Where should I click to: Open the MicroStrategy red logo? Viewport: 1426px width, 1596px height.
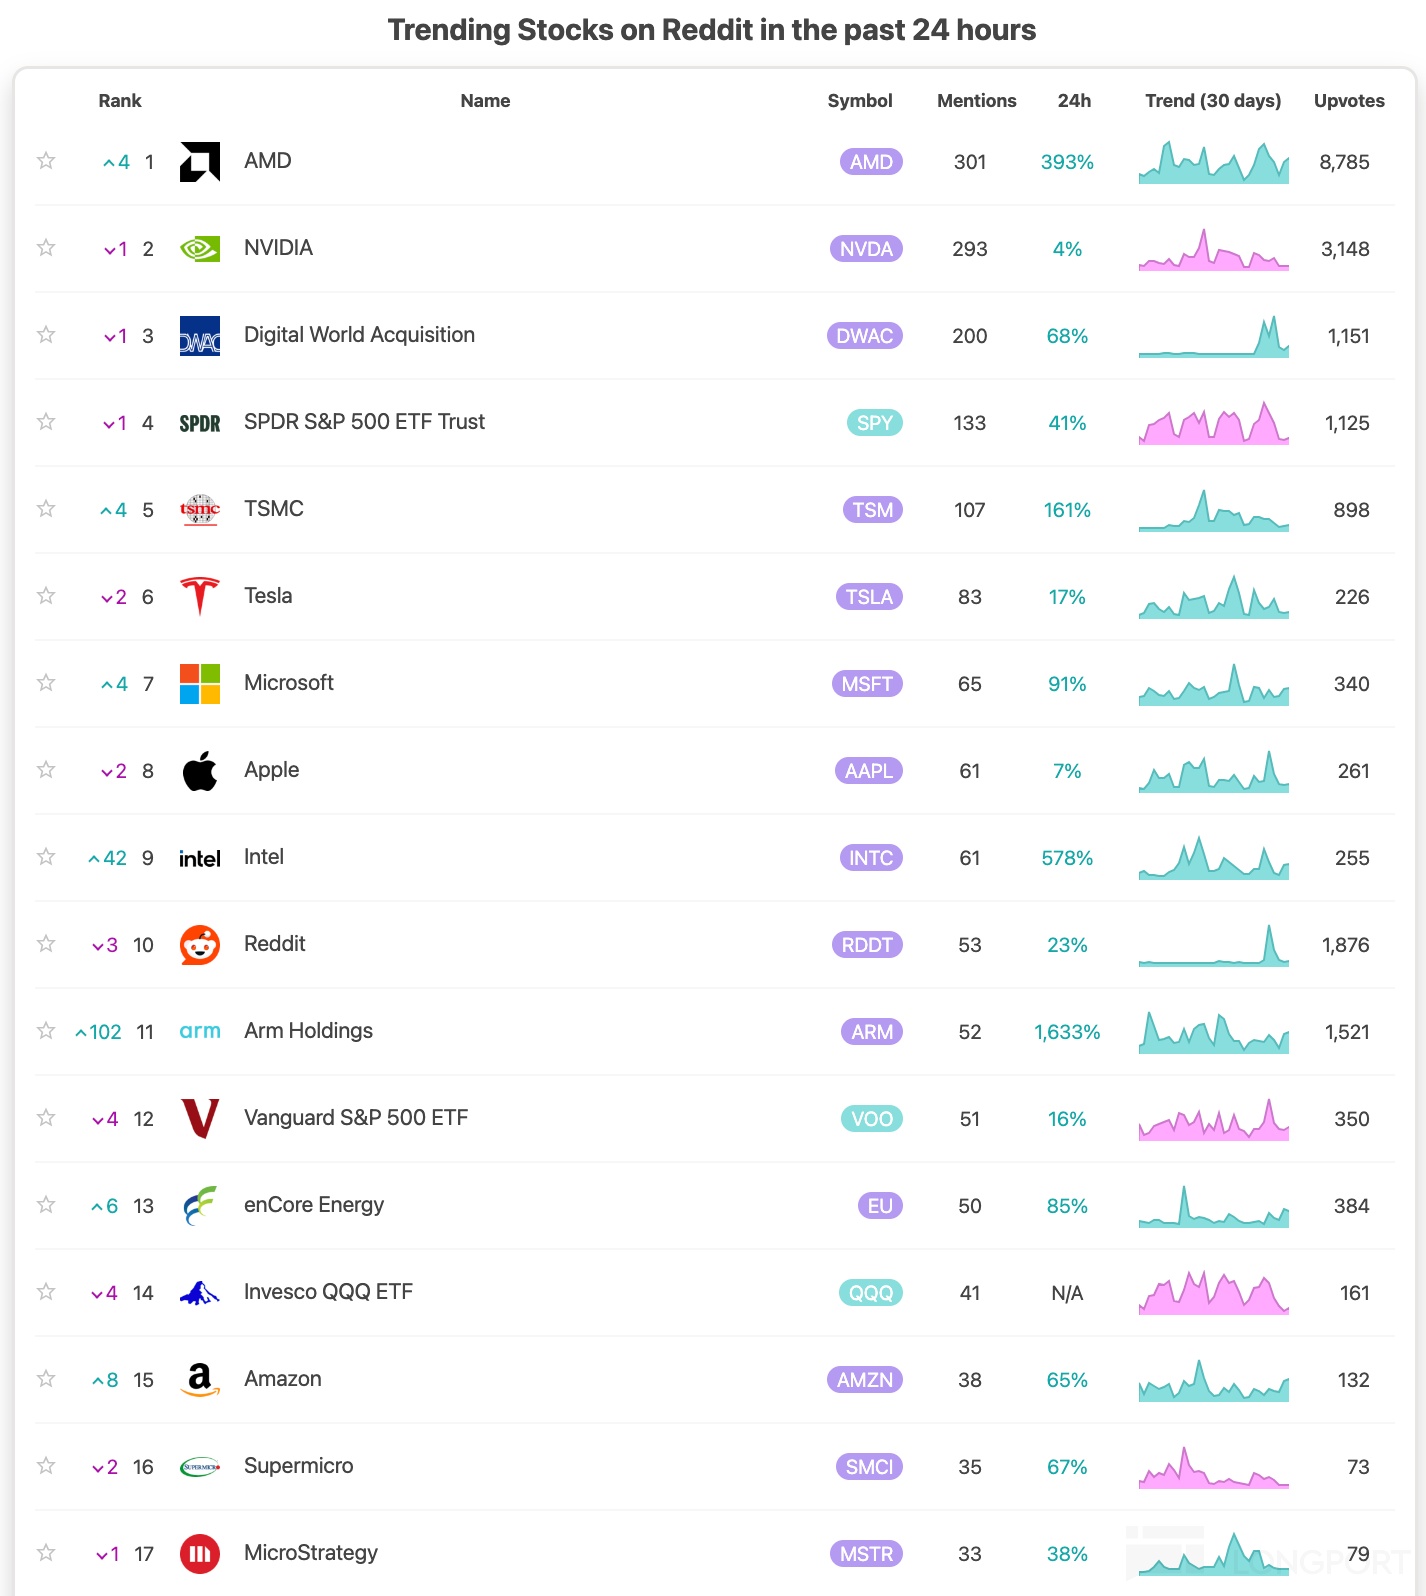[x=199, y=1554]
